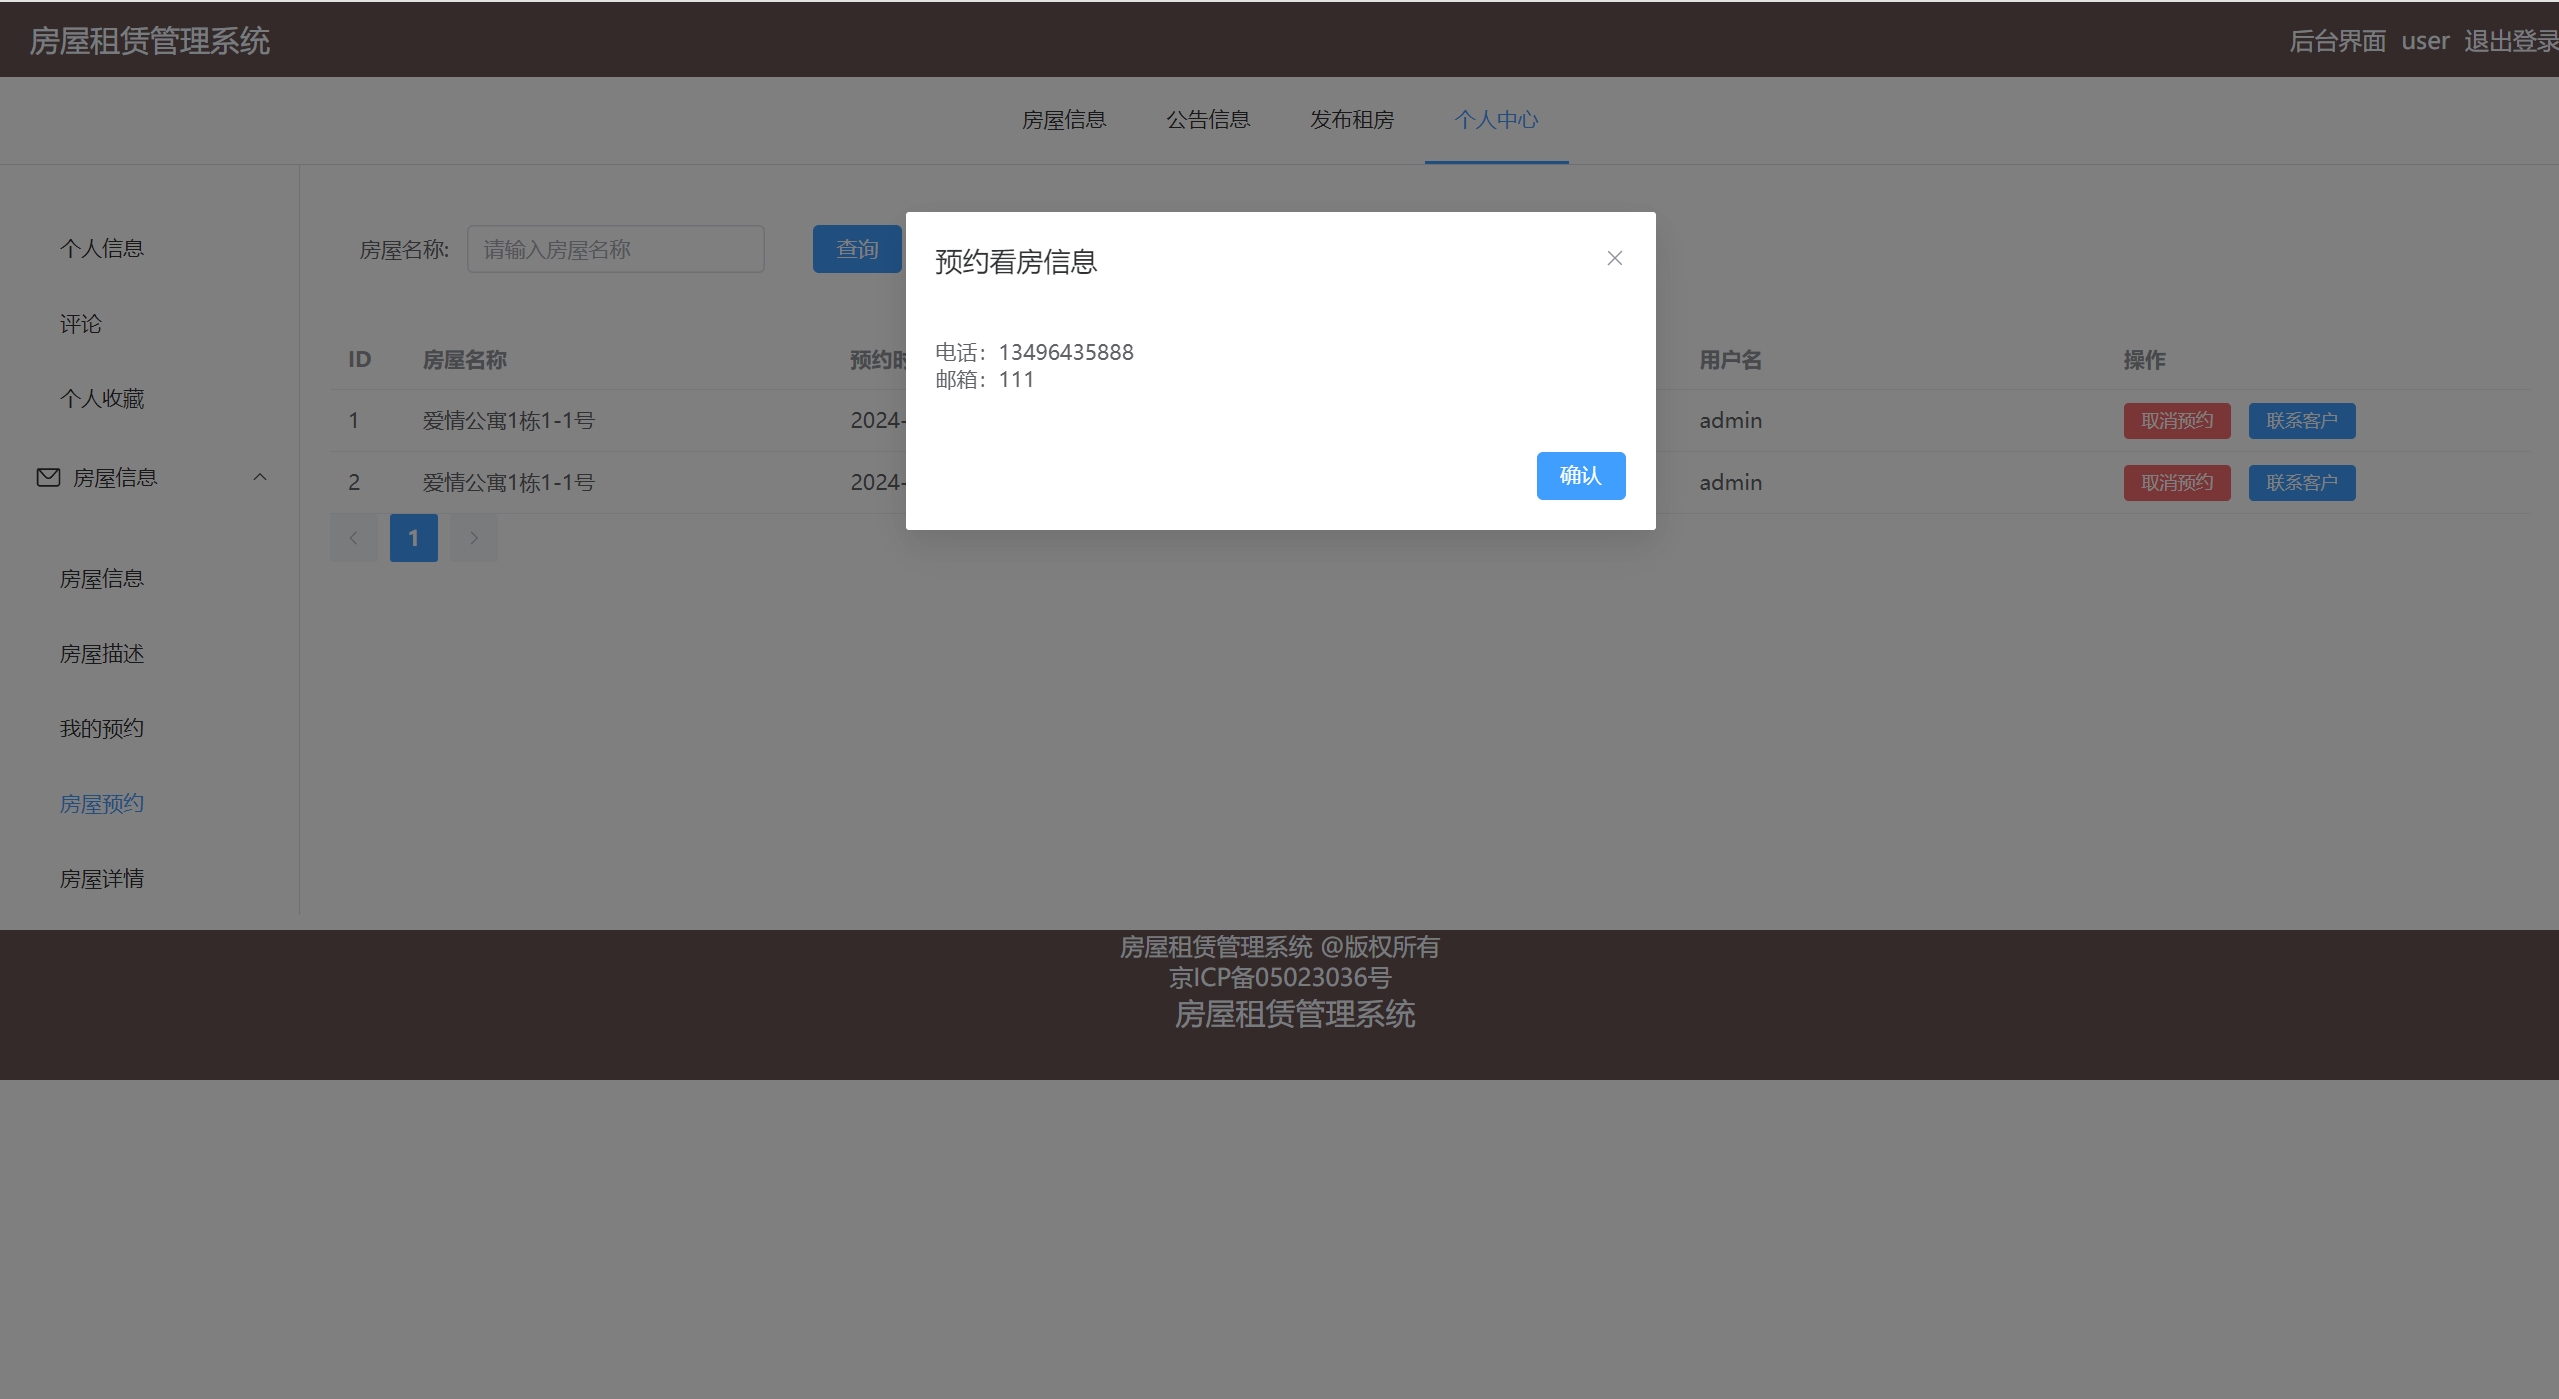This screenshot has width=2559, height=1399.
Task: Open the 个人中心 tab
Action: coord(1496,120)
